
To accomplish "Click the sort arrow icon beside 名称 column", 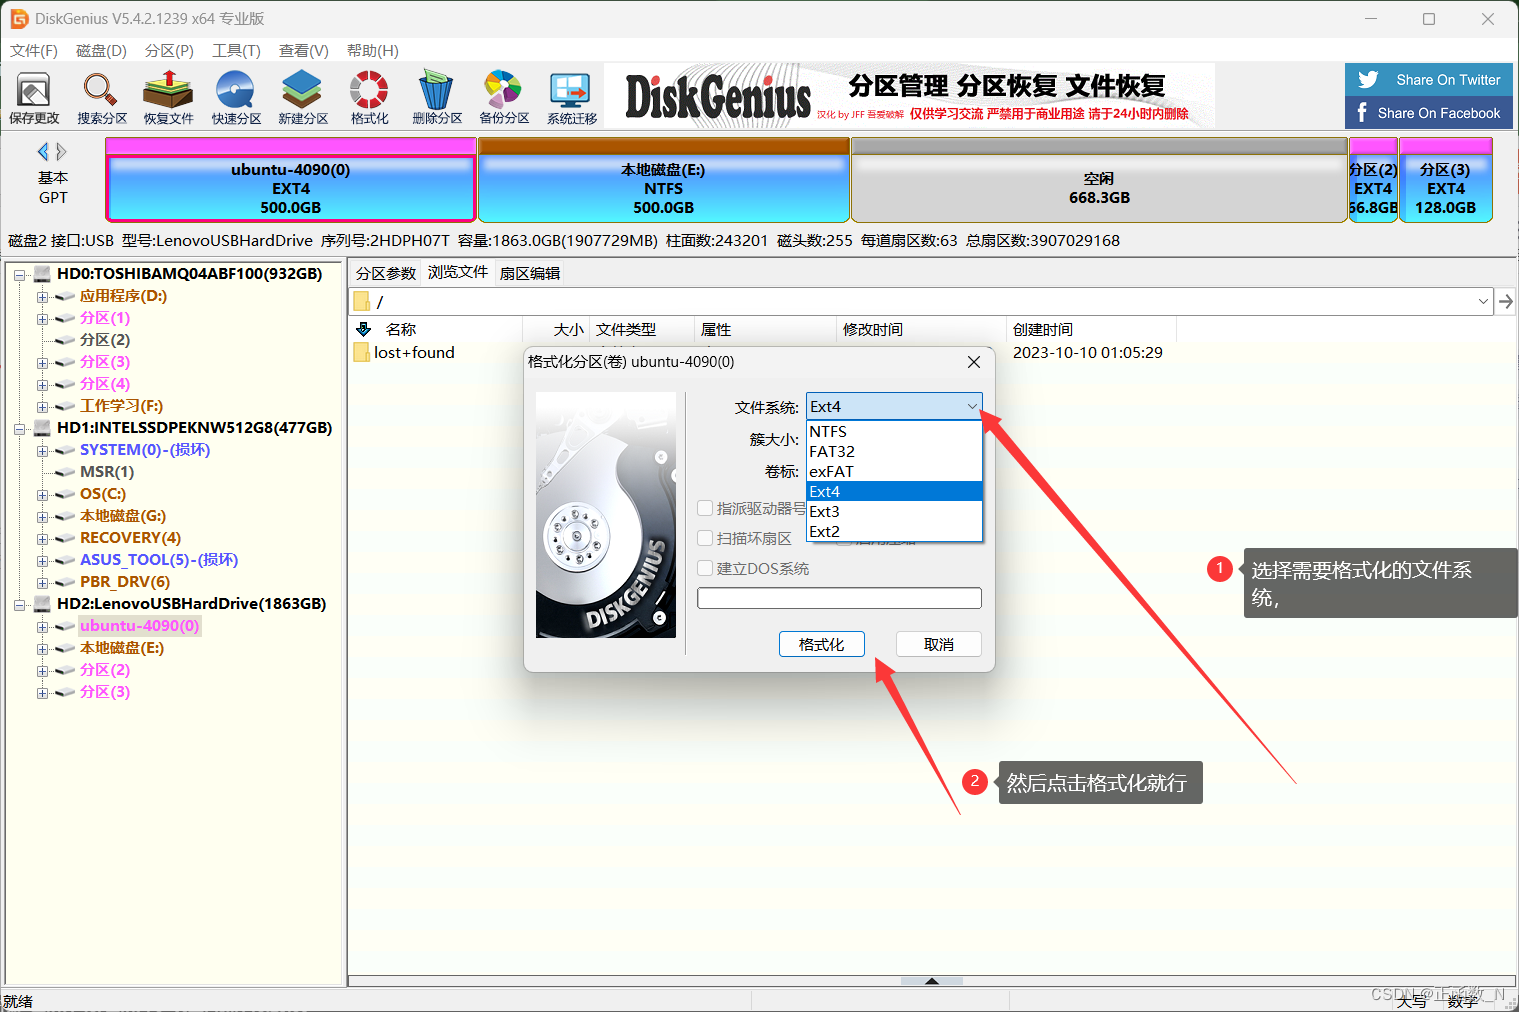I will pos(363,329).
